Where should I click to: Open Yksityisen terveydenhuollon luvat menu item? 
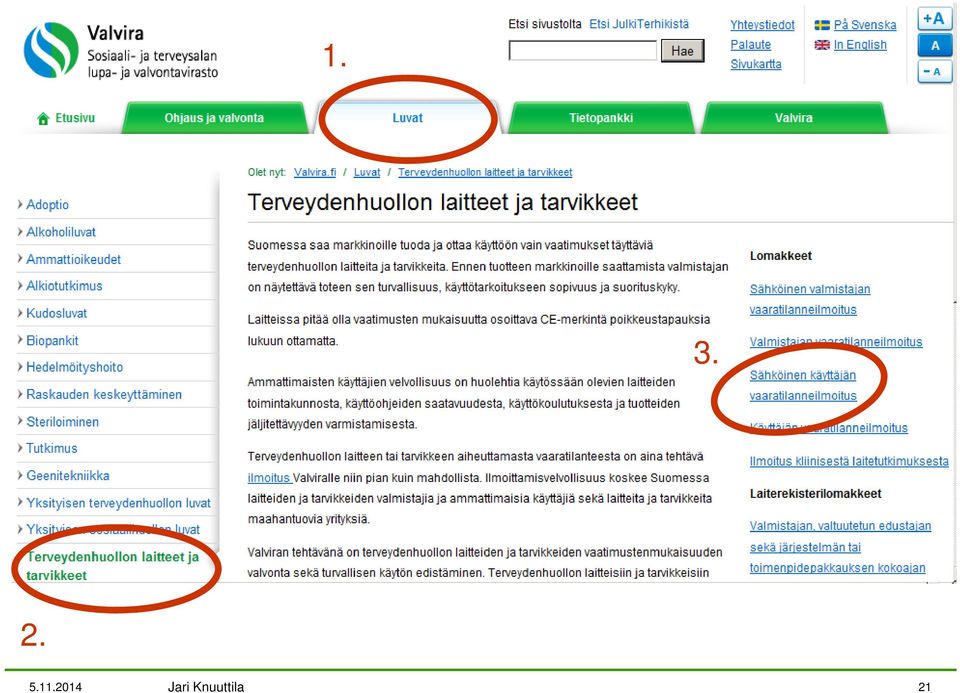click(118, 503)
